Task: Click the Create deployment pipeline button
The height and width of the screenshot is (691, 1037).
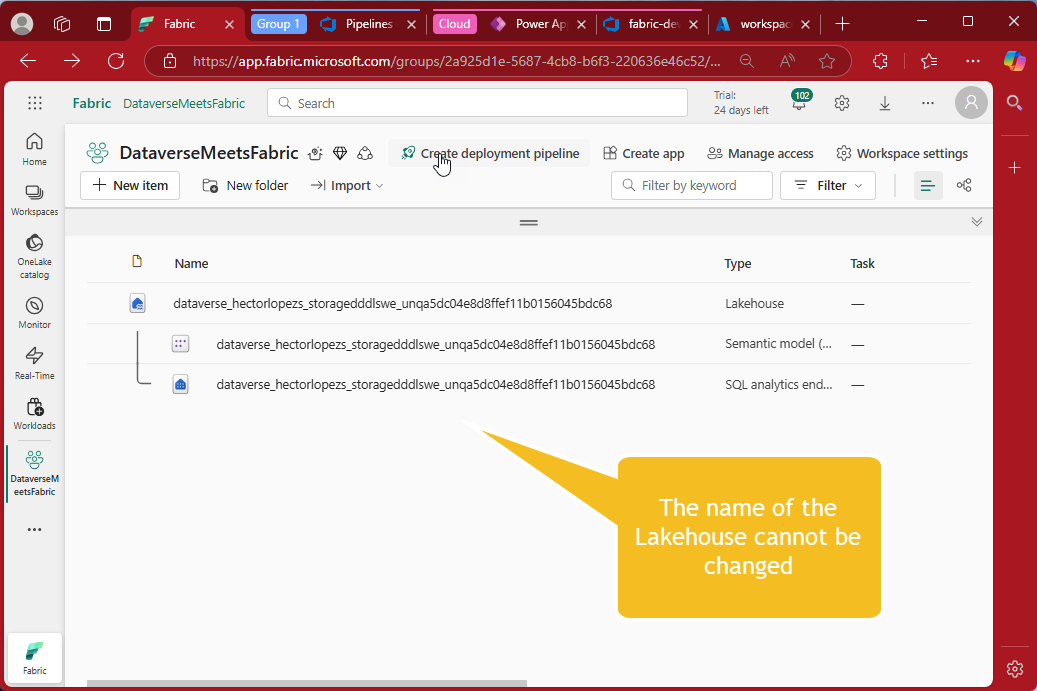Action: click(489, 153)
